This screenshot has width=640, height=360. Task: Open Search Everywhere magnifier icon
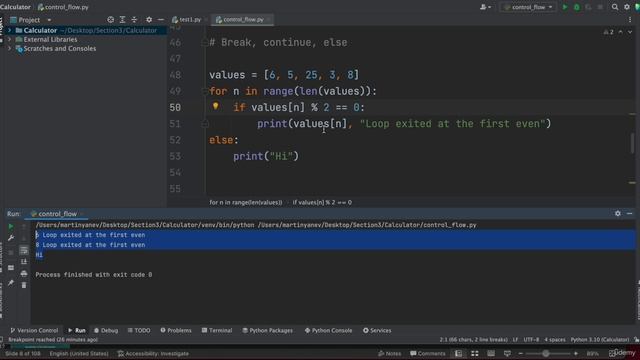pos(615,7)
